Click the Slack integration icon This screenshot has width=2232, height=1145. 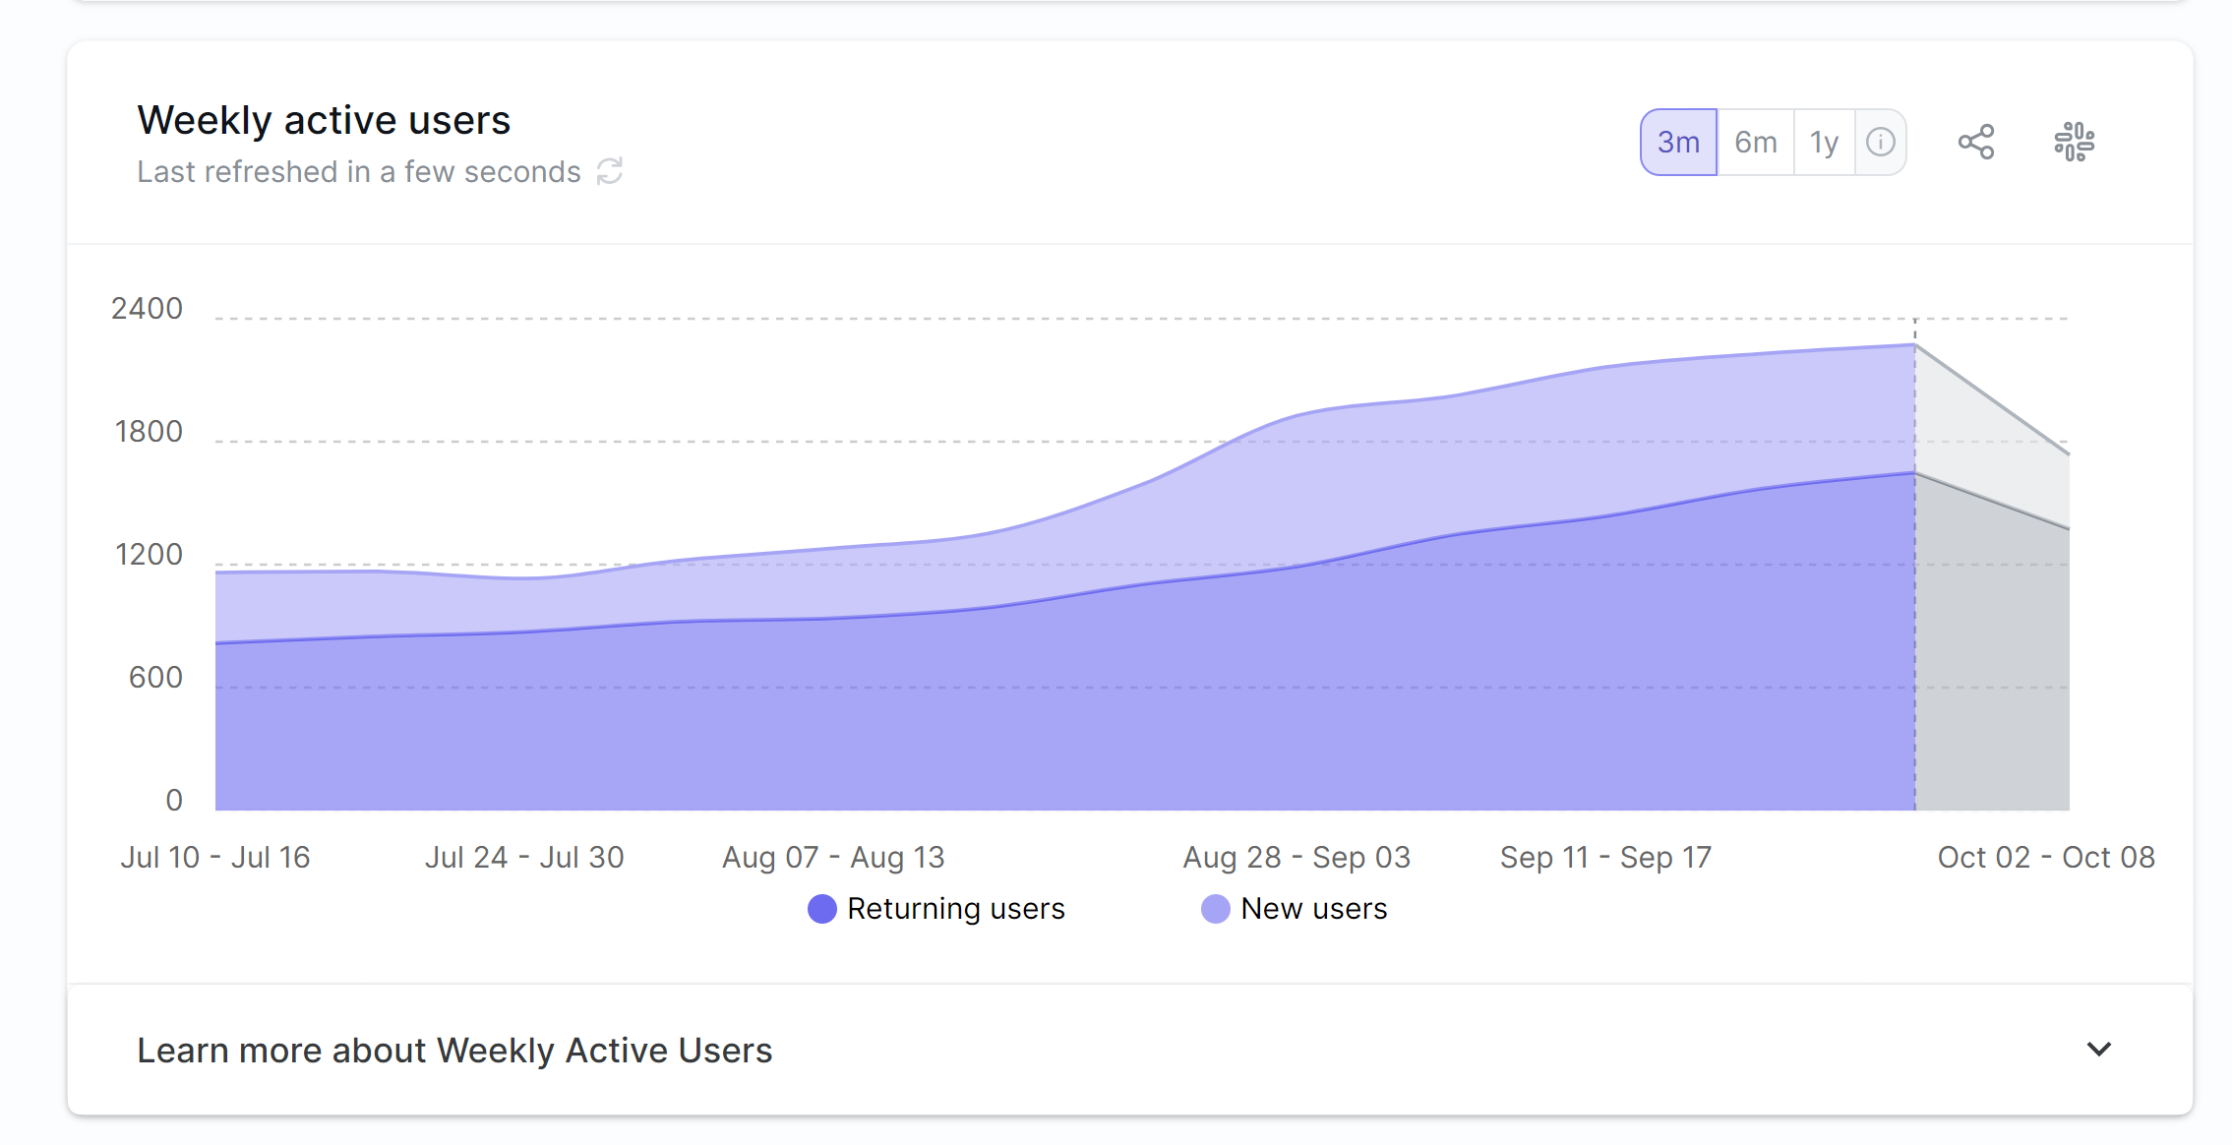2074,142
